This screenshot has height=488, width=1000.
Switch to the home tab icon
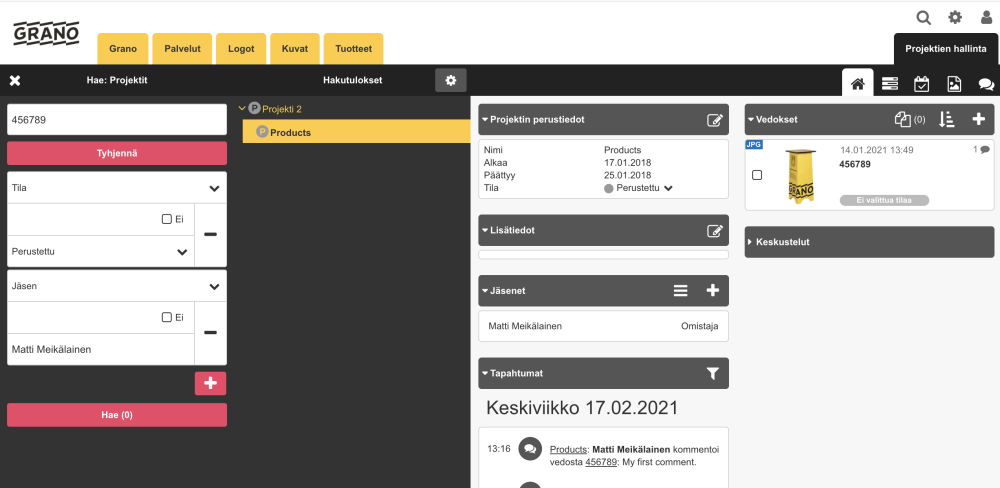[858, 84]
